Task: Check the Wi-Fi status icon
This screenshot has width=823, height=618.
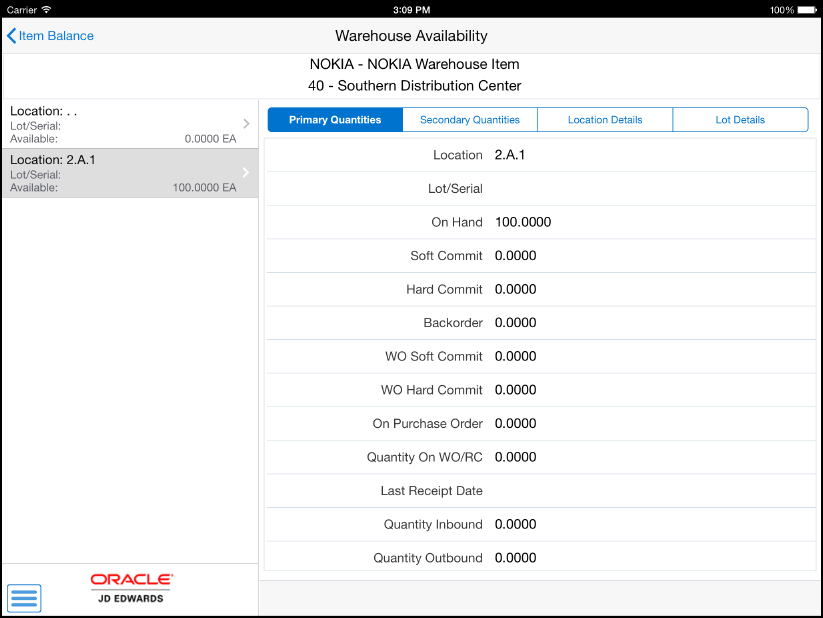Action: 46,9
